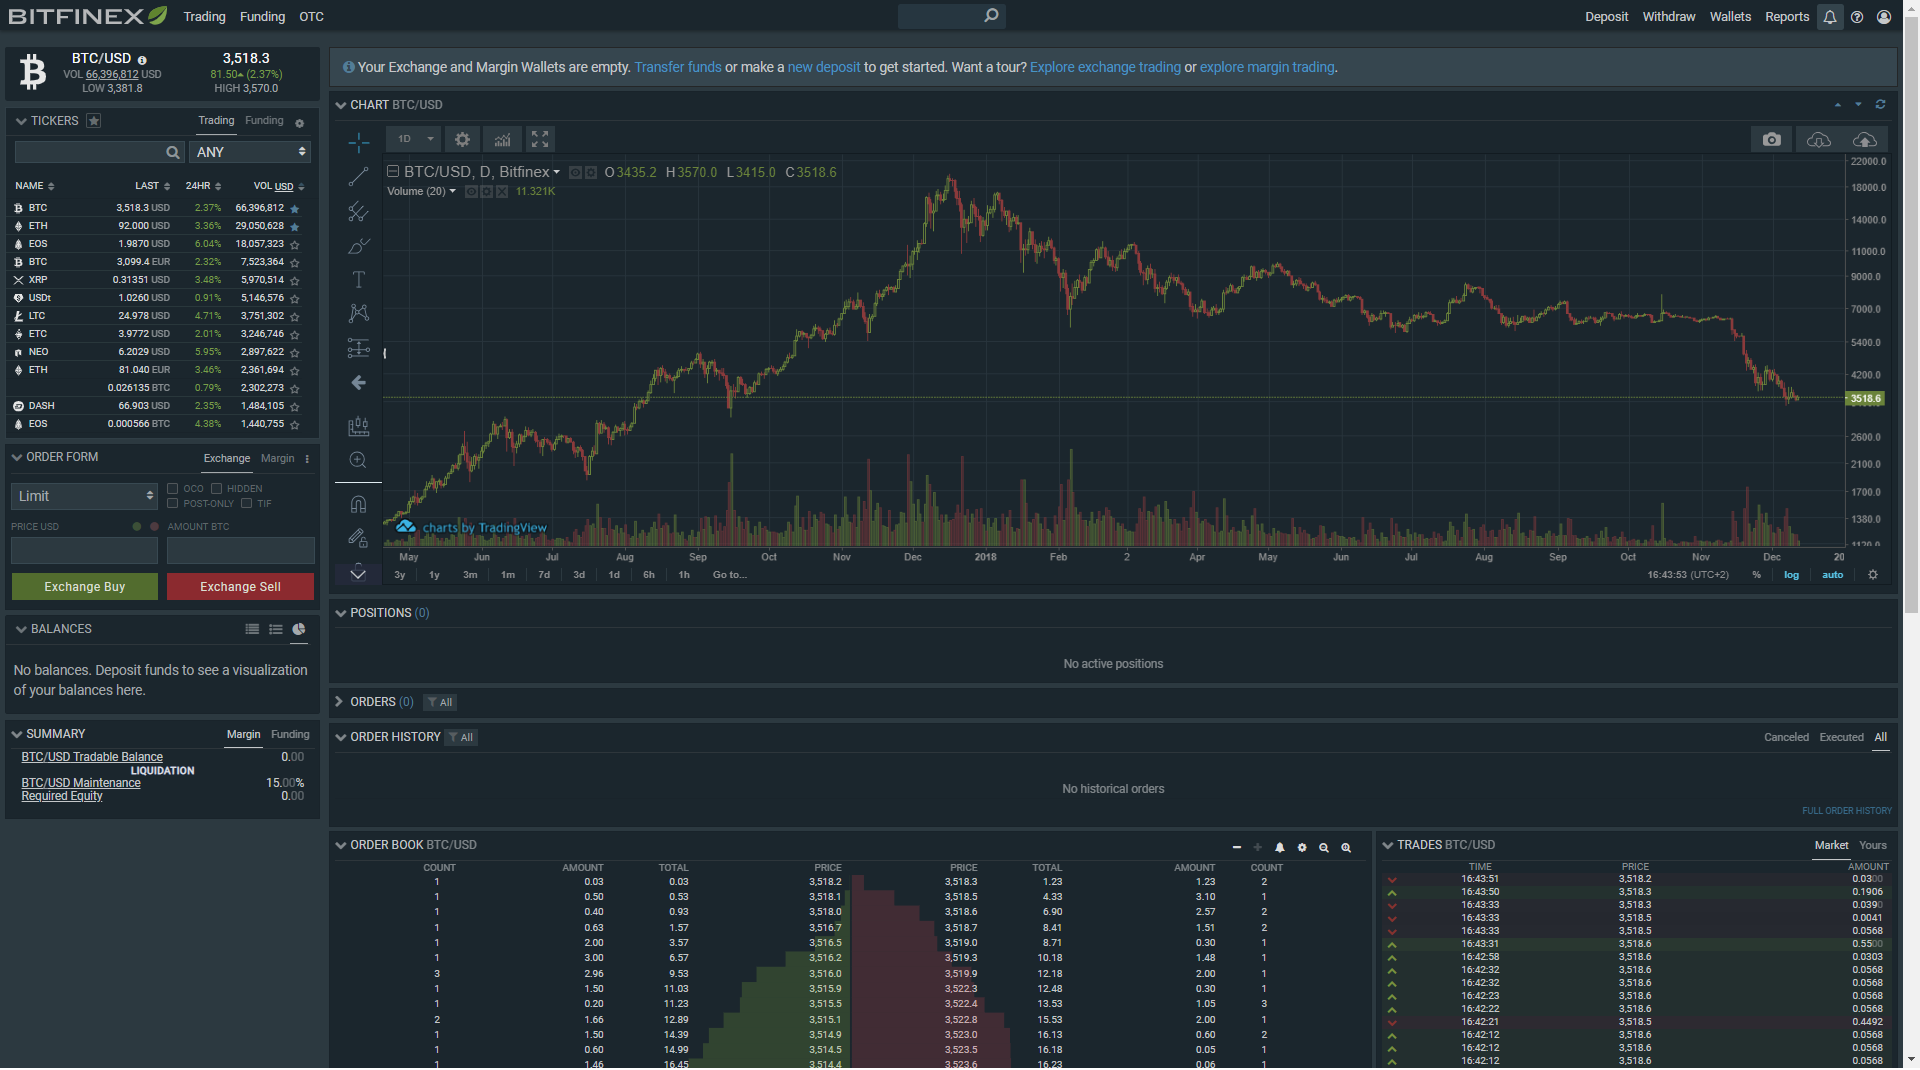The height and width of the screenshot is (1070, 1920).
Task: Take a chart snapshot with camera icon
Action: [x=1771, y=139]
